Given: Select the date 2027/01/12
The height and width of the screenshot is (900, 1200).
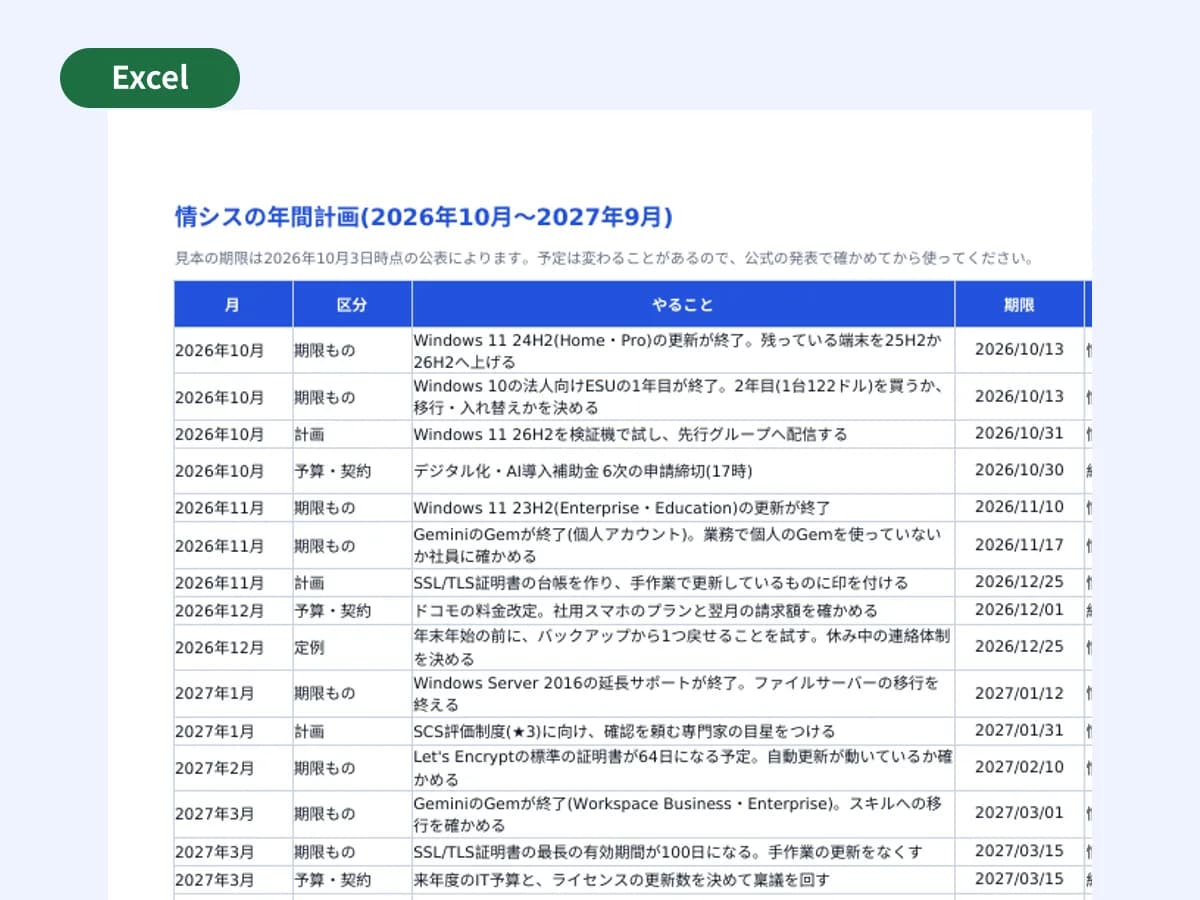Looking at the screenshot, I should pos(1019,693).
